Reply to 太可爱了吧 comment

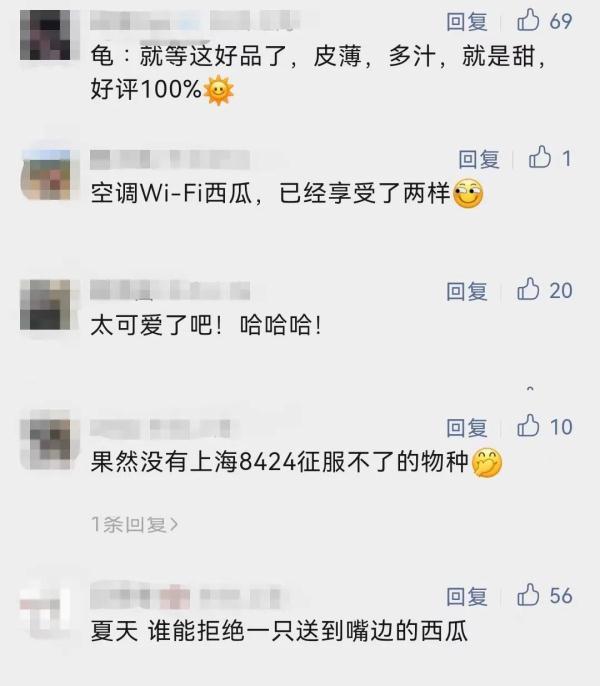tap(467, 291)
